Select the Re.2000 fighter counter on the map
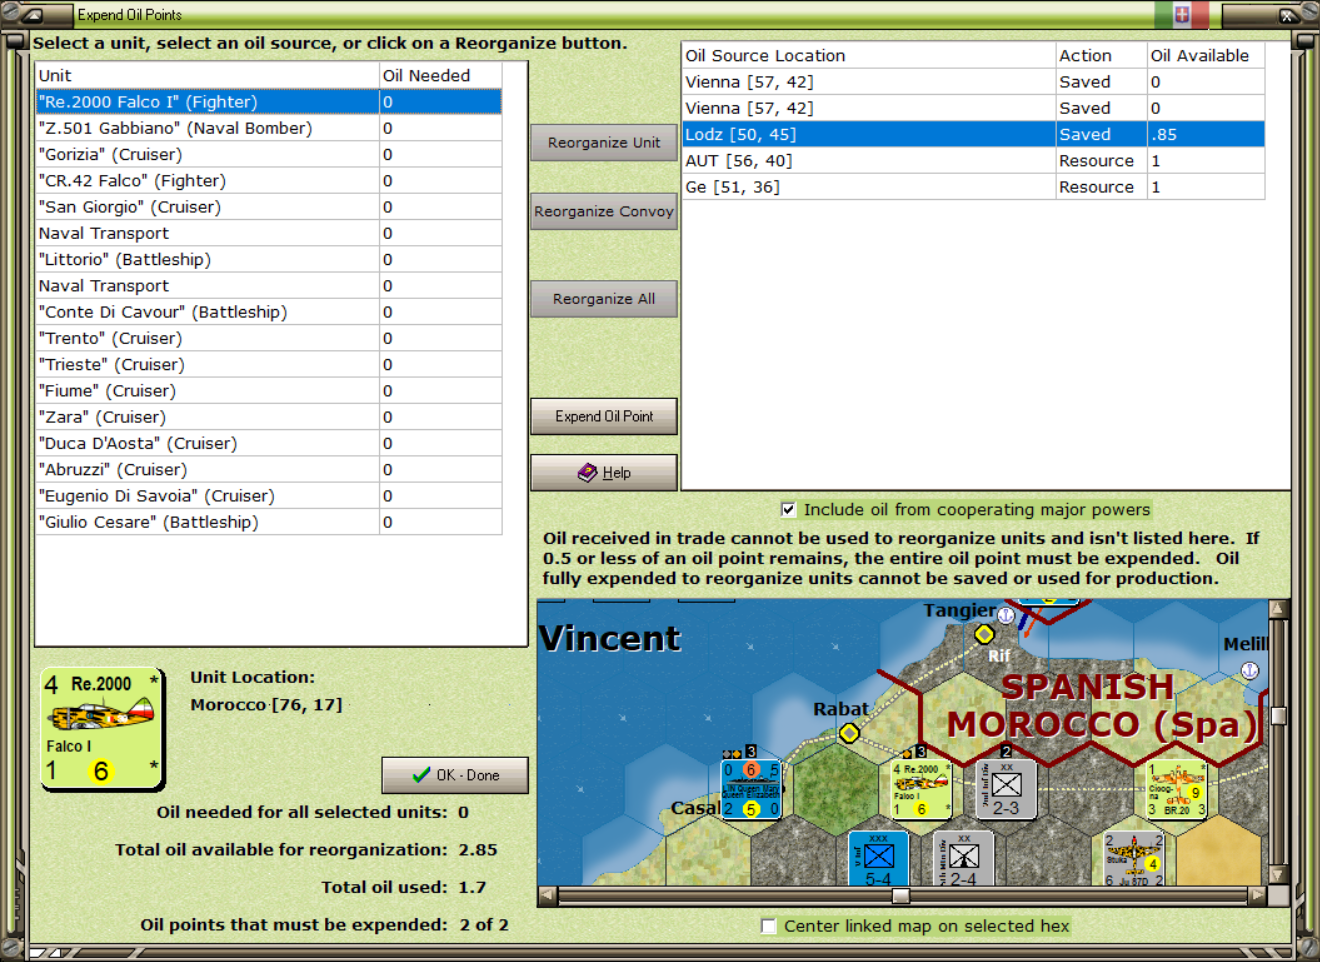This screenshot has height=962, width=1320. point(921,789)
